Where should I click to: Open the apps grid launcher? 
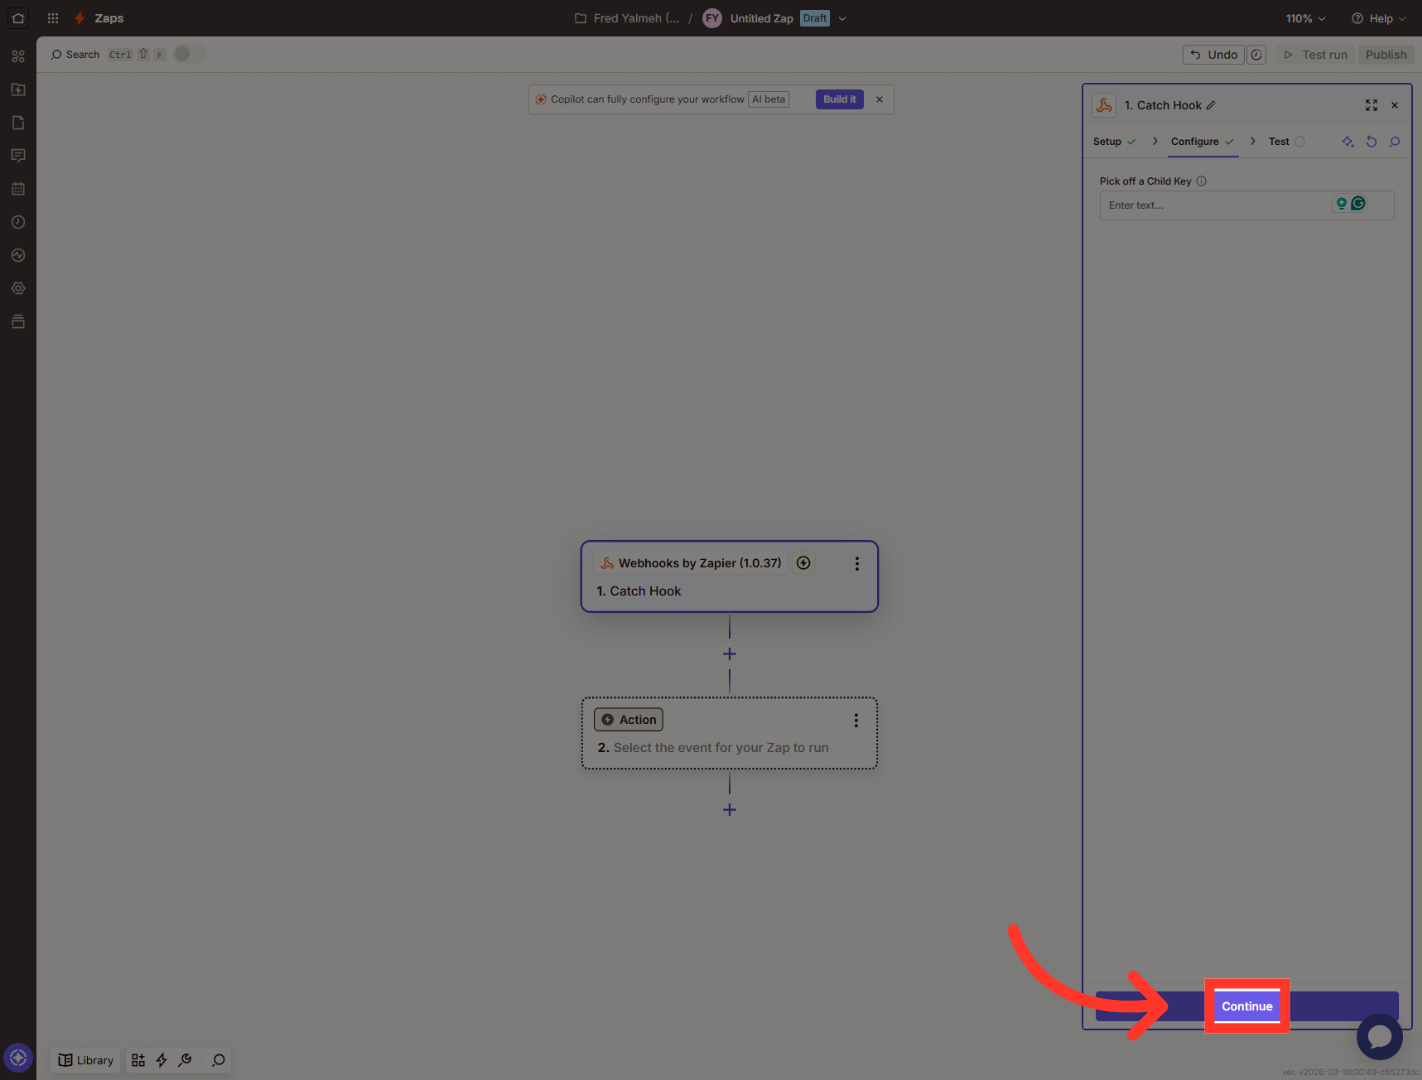click(x=53, y=18)
